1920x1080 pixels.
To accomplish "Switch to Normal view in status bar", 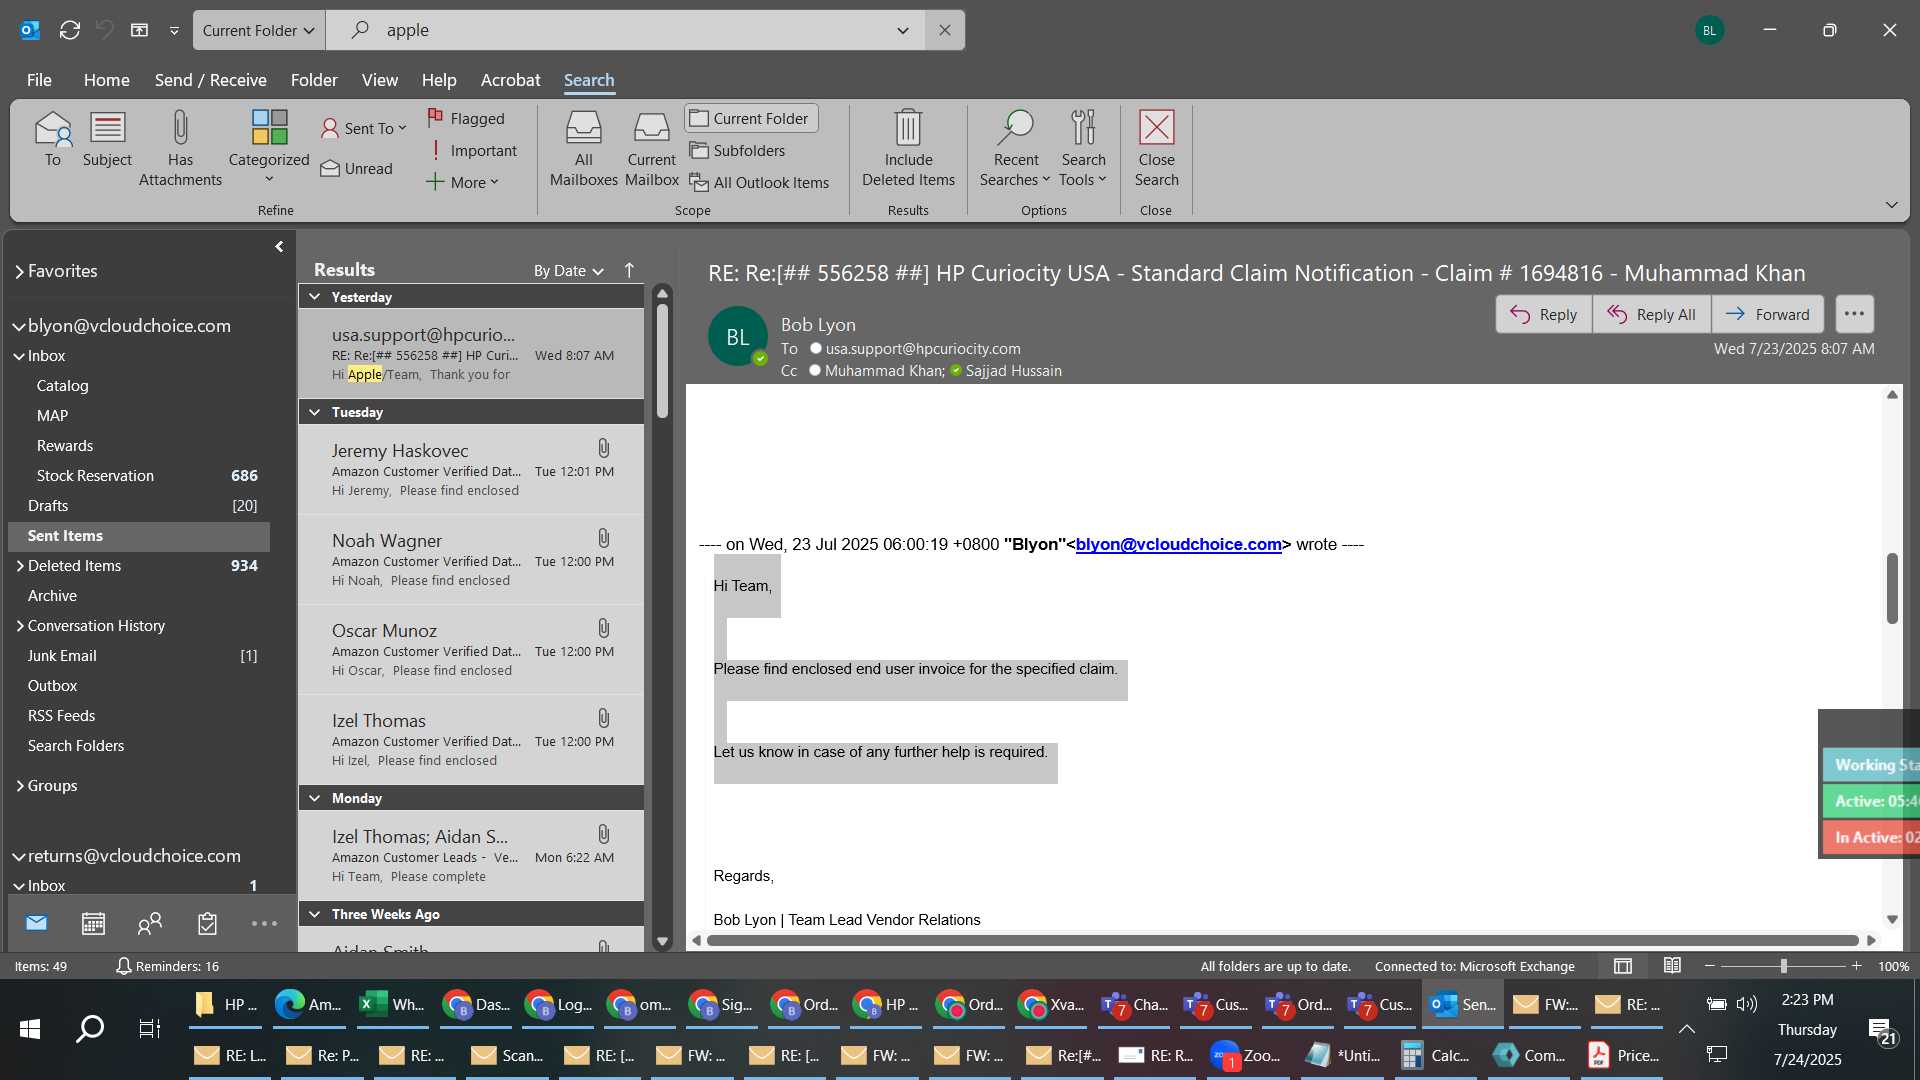I will click(x=1623, y=966).
